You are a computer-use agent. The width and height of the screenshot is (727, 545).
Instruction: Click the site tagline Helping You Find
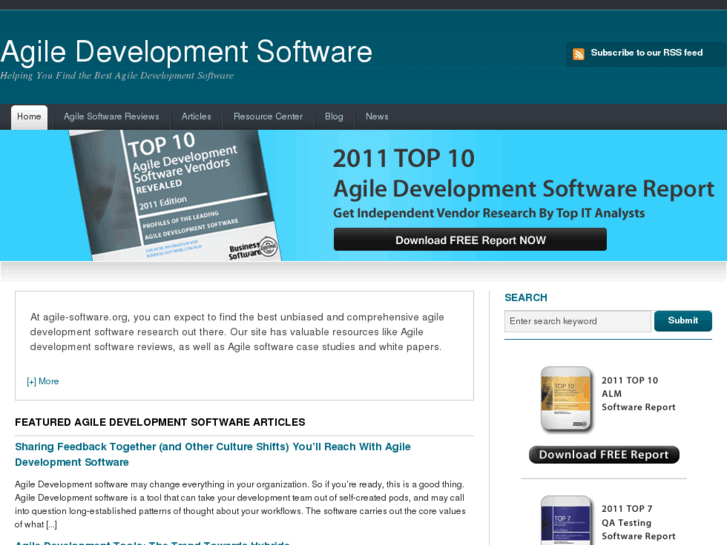pos(117,76)
